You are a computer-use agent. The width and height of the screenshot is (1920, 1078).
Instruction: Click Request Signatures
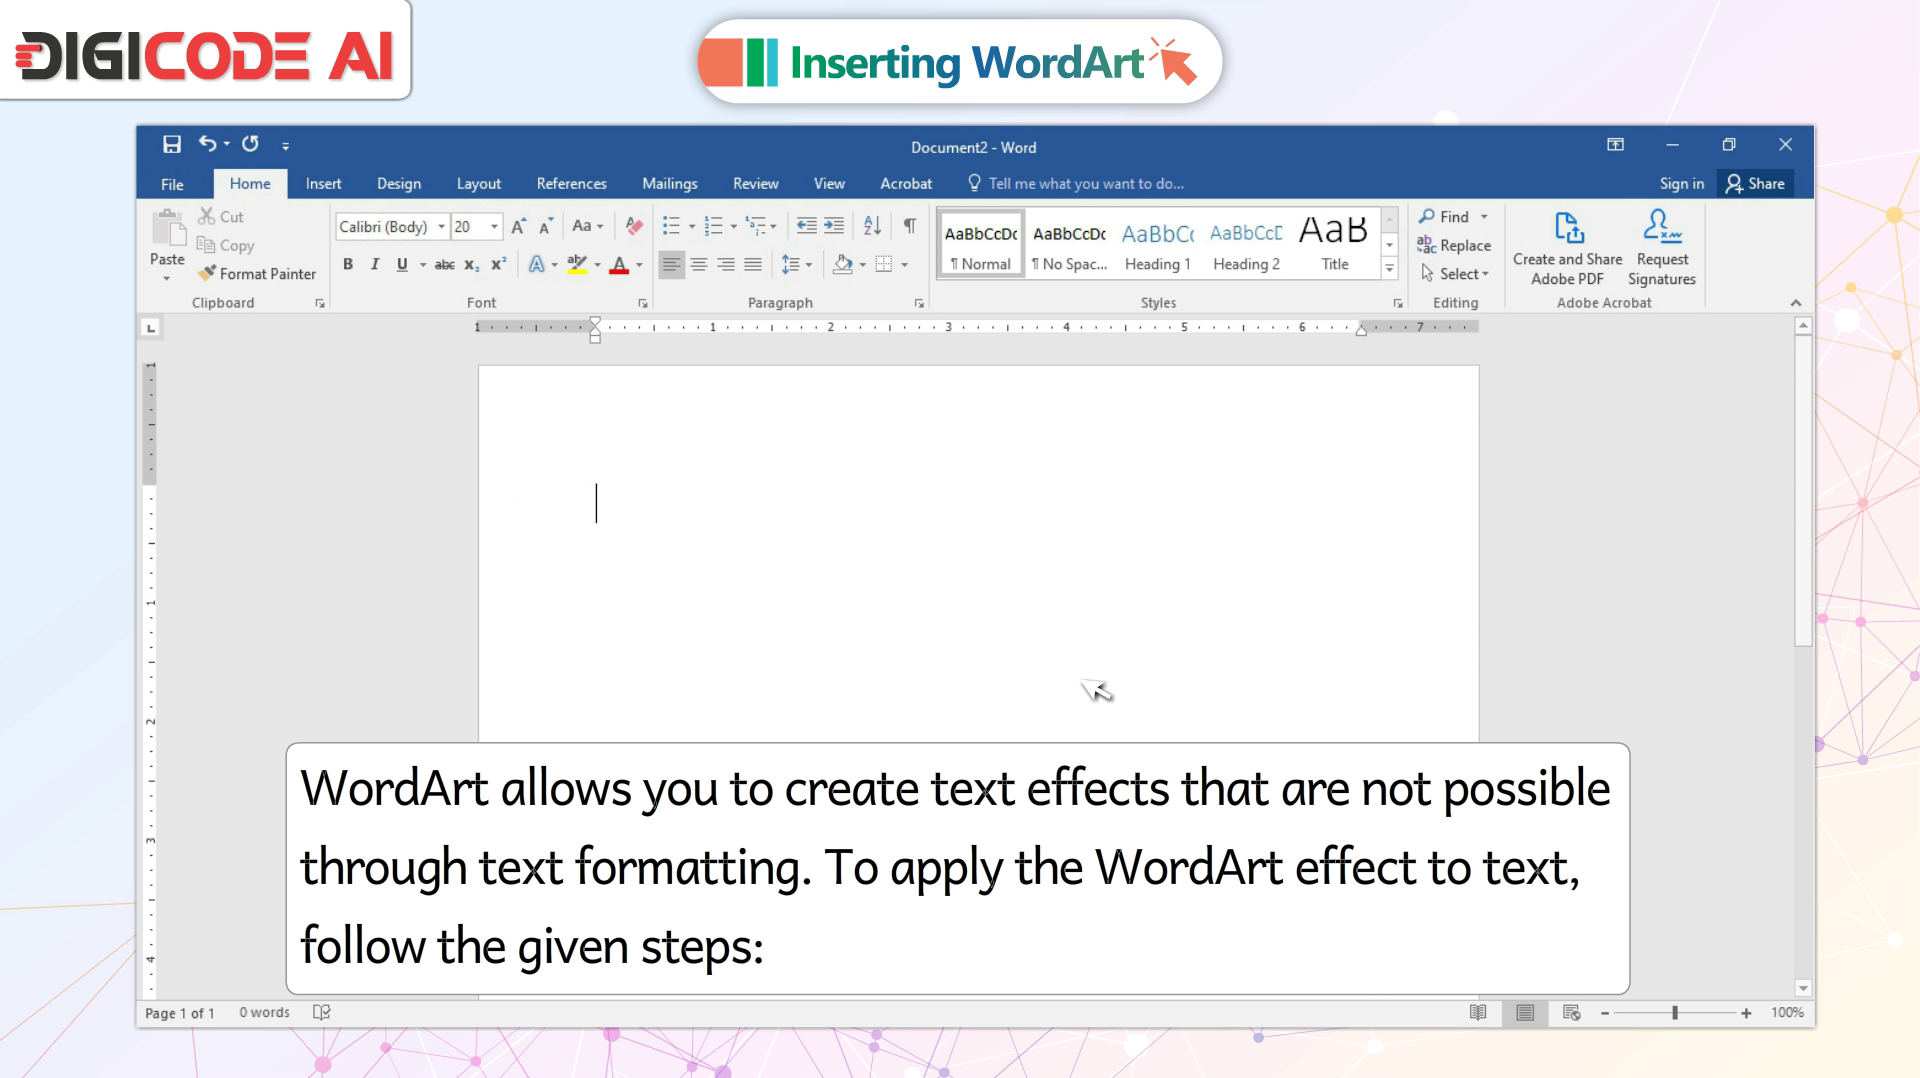point(1662,249)
